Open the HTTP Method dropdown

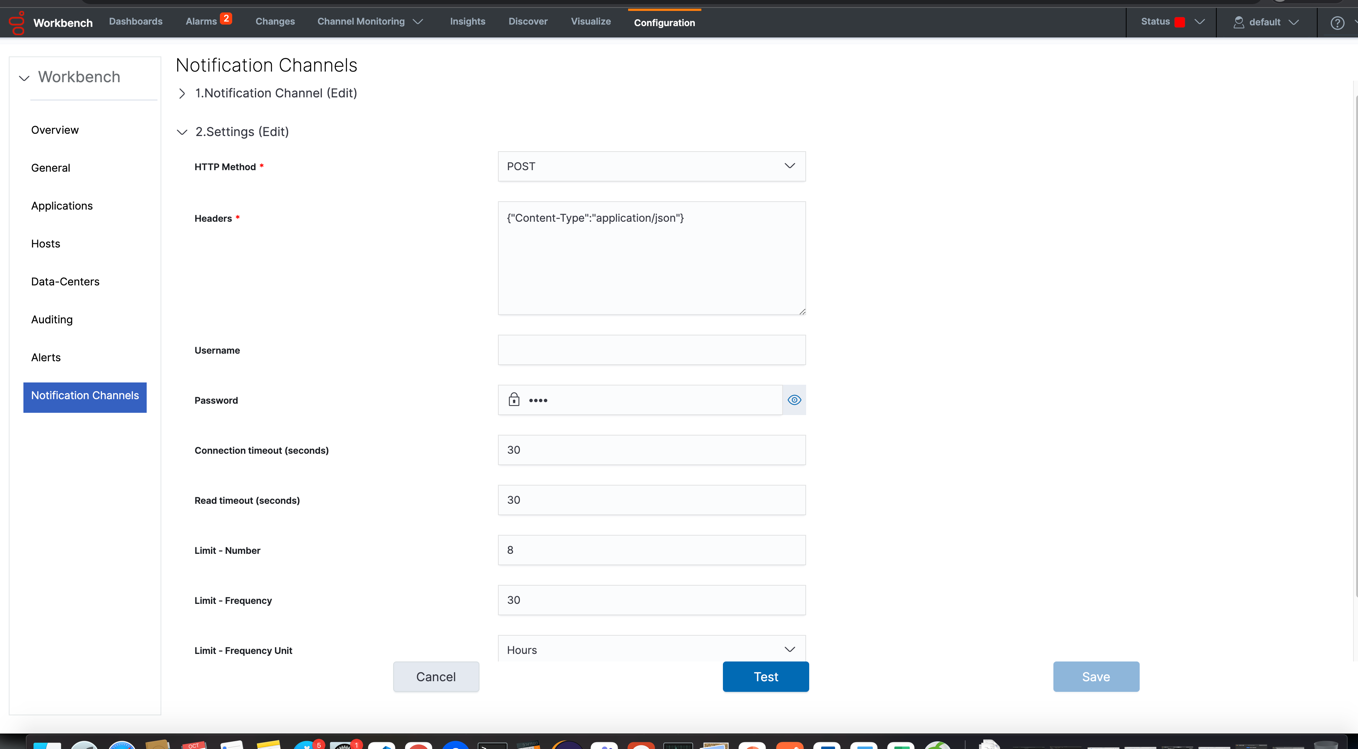pos(651,166)
